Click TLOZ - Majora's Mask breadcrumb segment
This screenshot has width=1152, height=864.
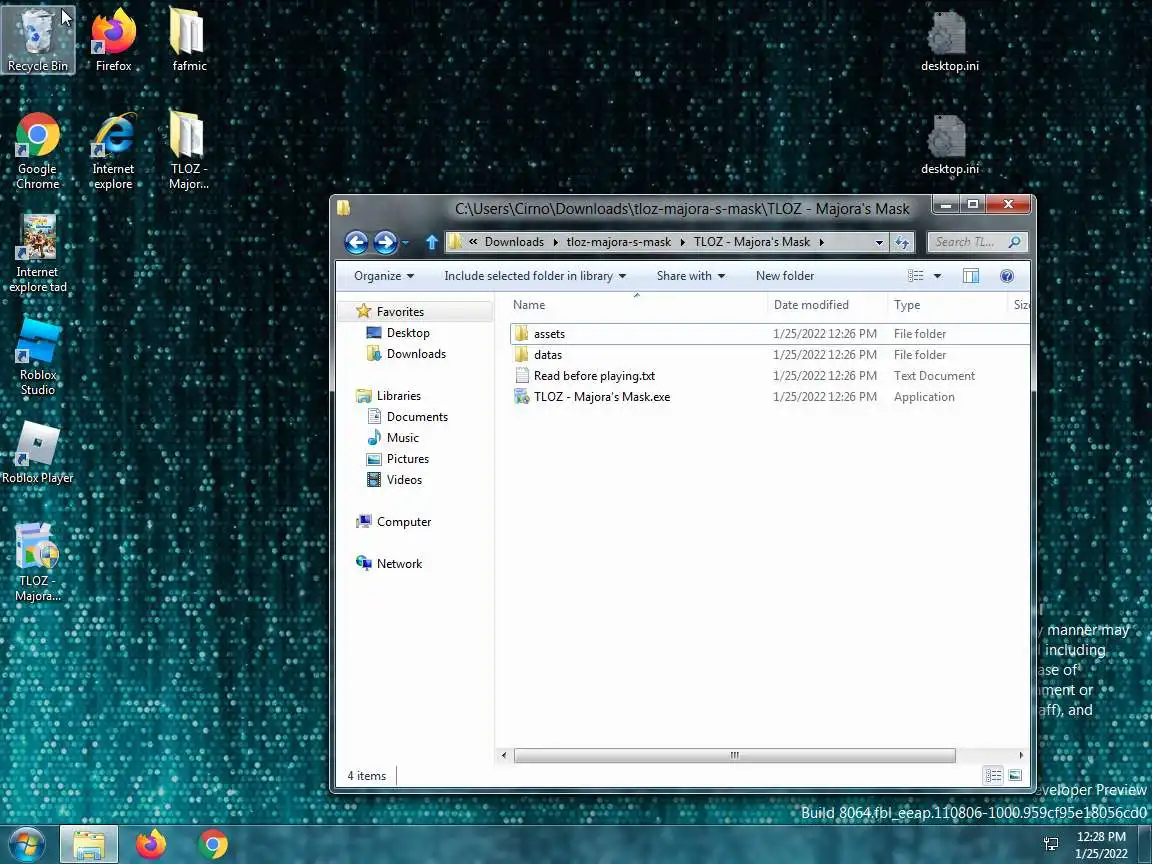[752, 242]
